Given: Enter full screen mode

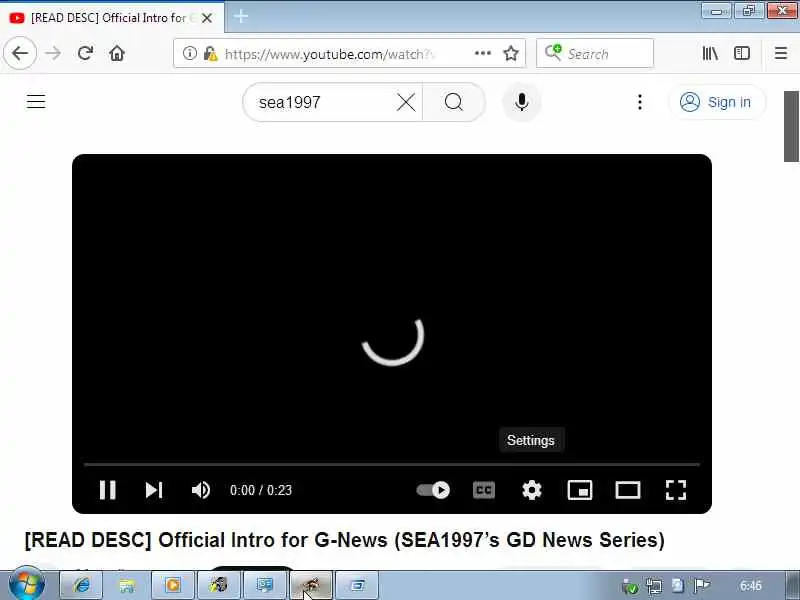Looking at the screenshot, I should coord(676,490).
